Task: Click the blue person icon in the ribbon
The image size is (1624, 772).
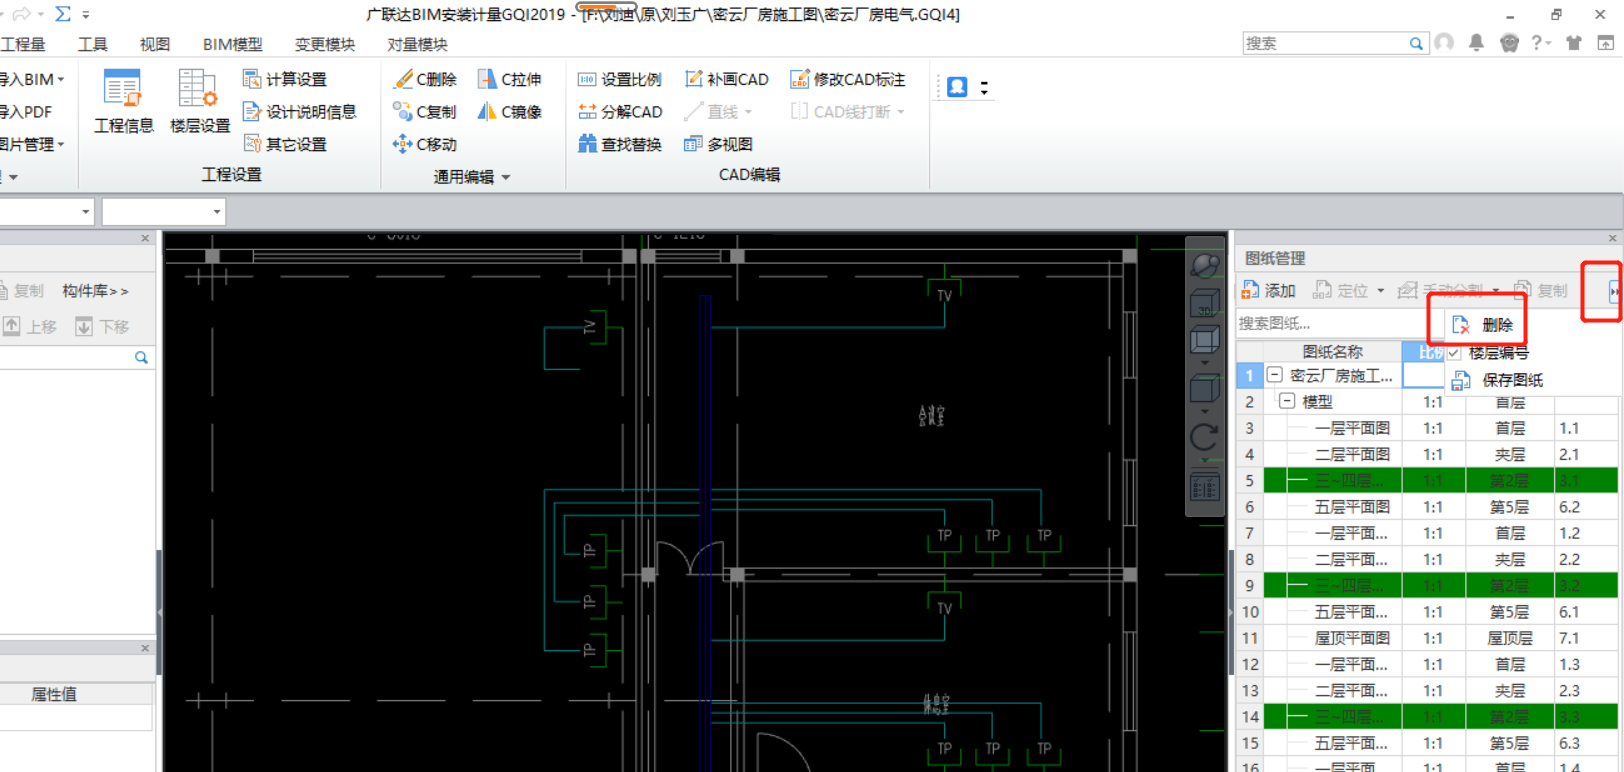Action: coord(957,87)
